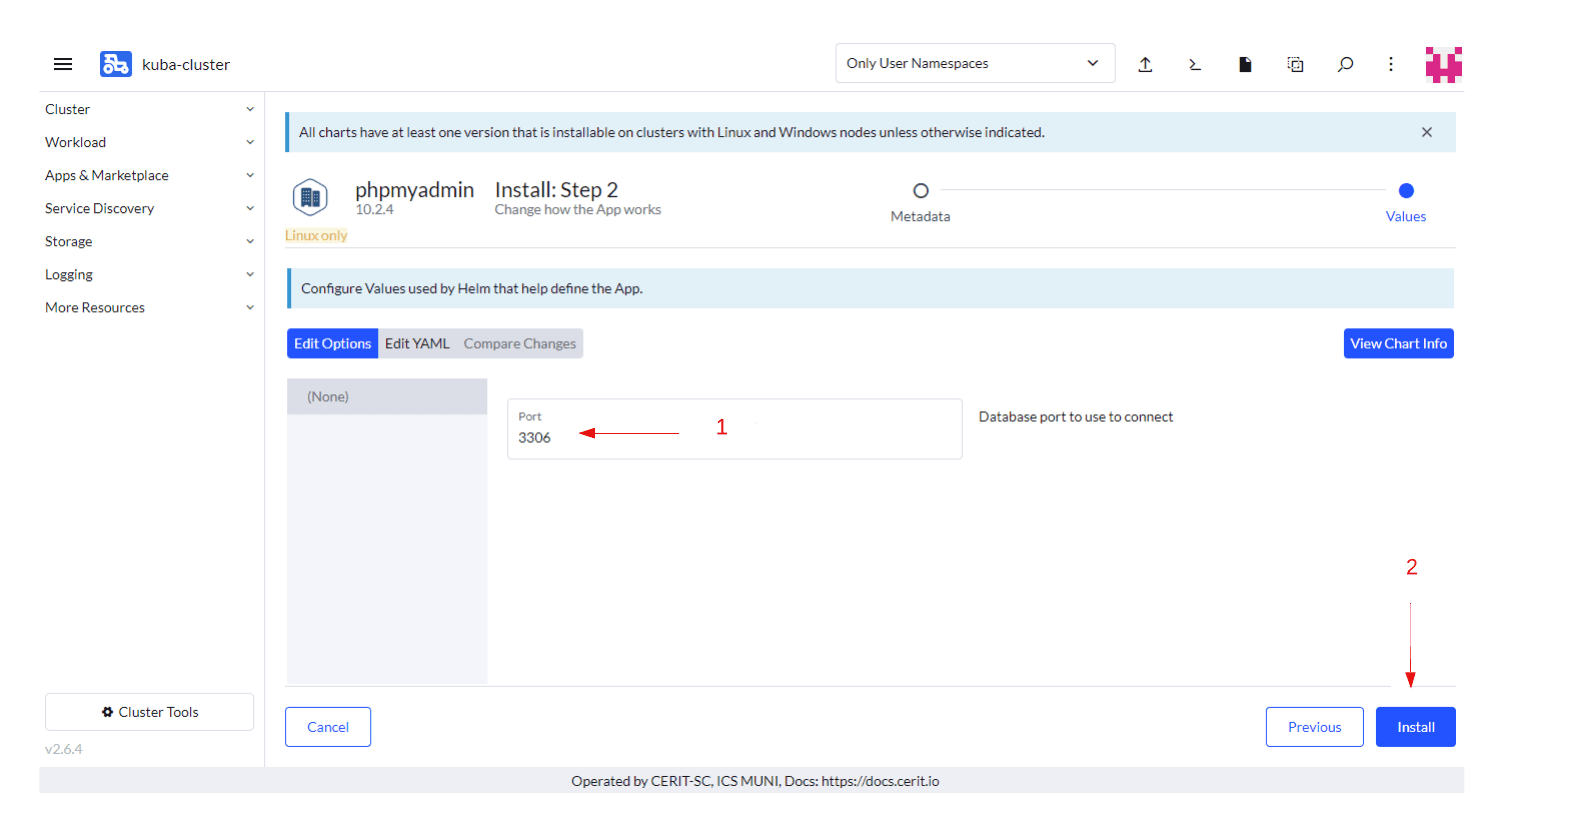The height and width of the screenshot is (833, 1573).
Task: Click the Rancher cluster logo icon
Action: click(x=115, y=64)
